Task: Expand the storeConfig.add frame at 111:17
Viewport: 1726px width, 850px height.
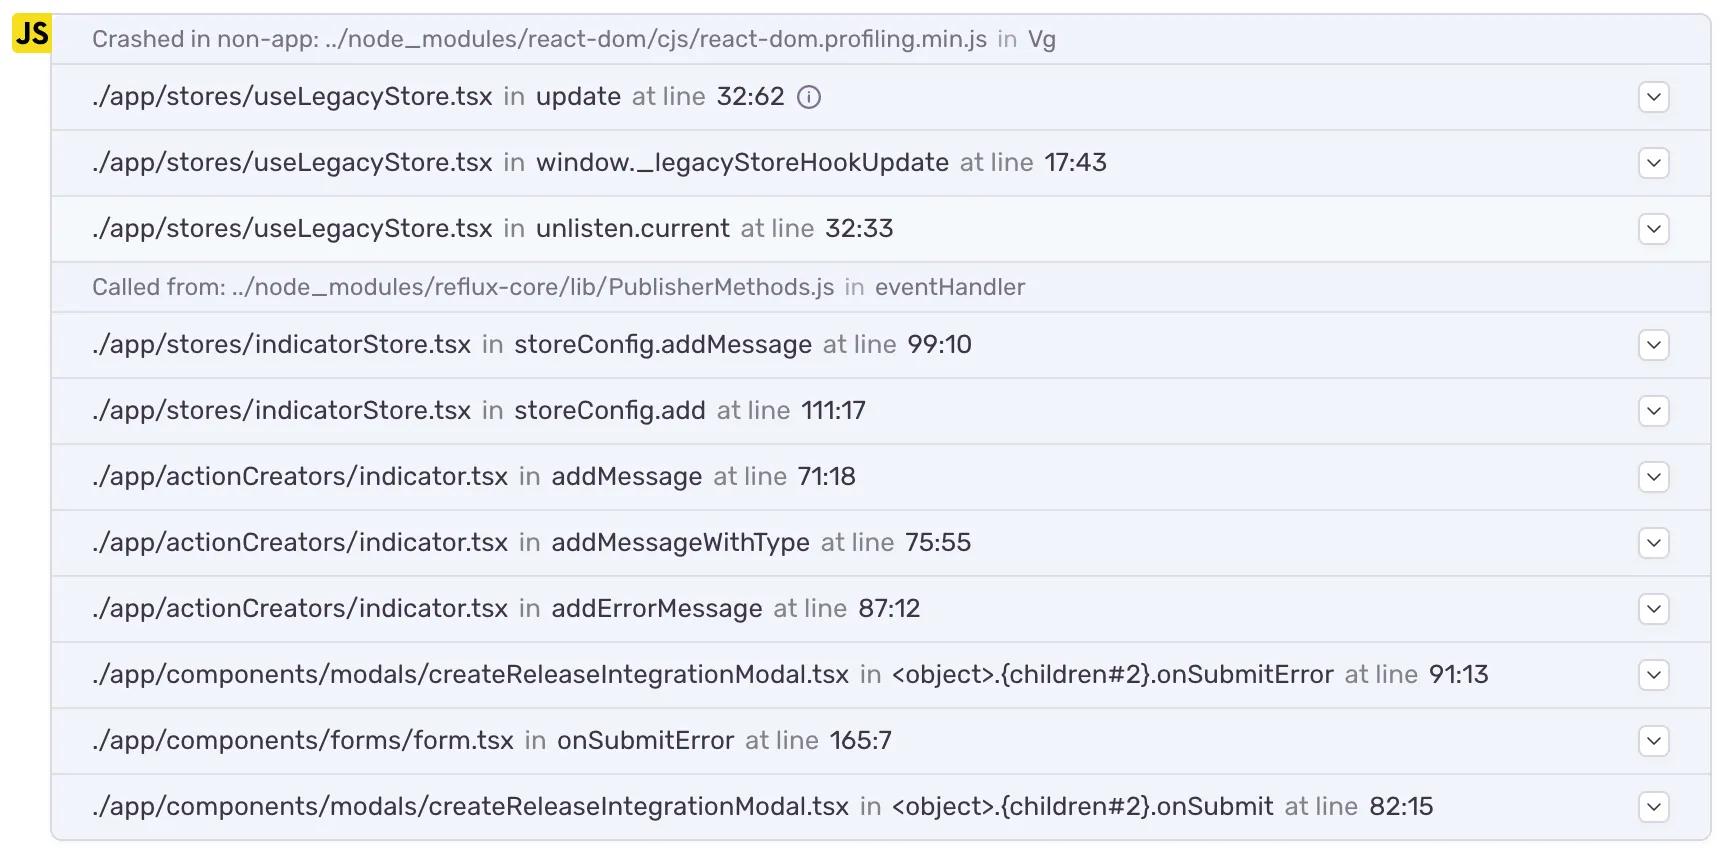Action: tap(1653, 411)
